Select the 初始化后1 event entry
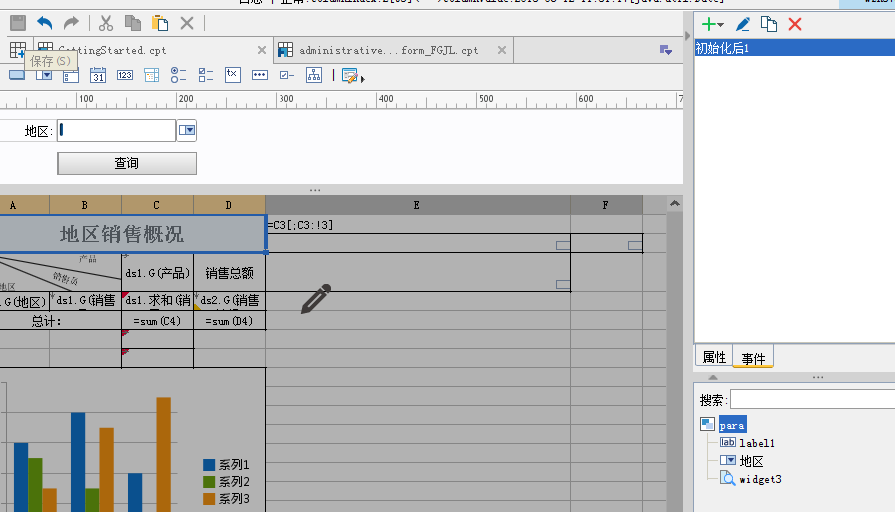Viewport: 895px width, 512px height. point(795,48)
